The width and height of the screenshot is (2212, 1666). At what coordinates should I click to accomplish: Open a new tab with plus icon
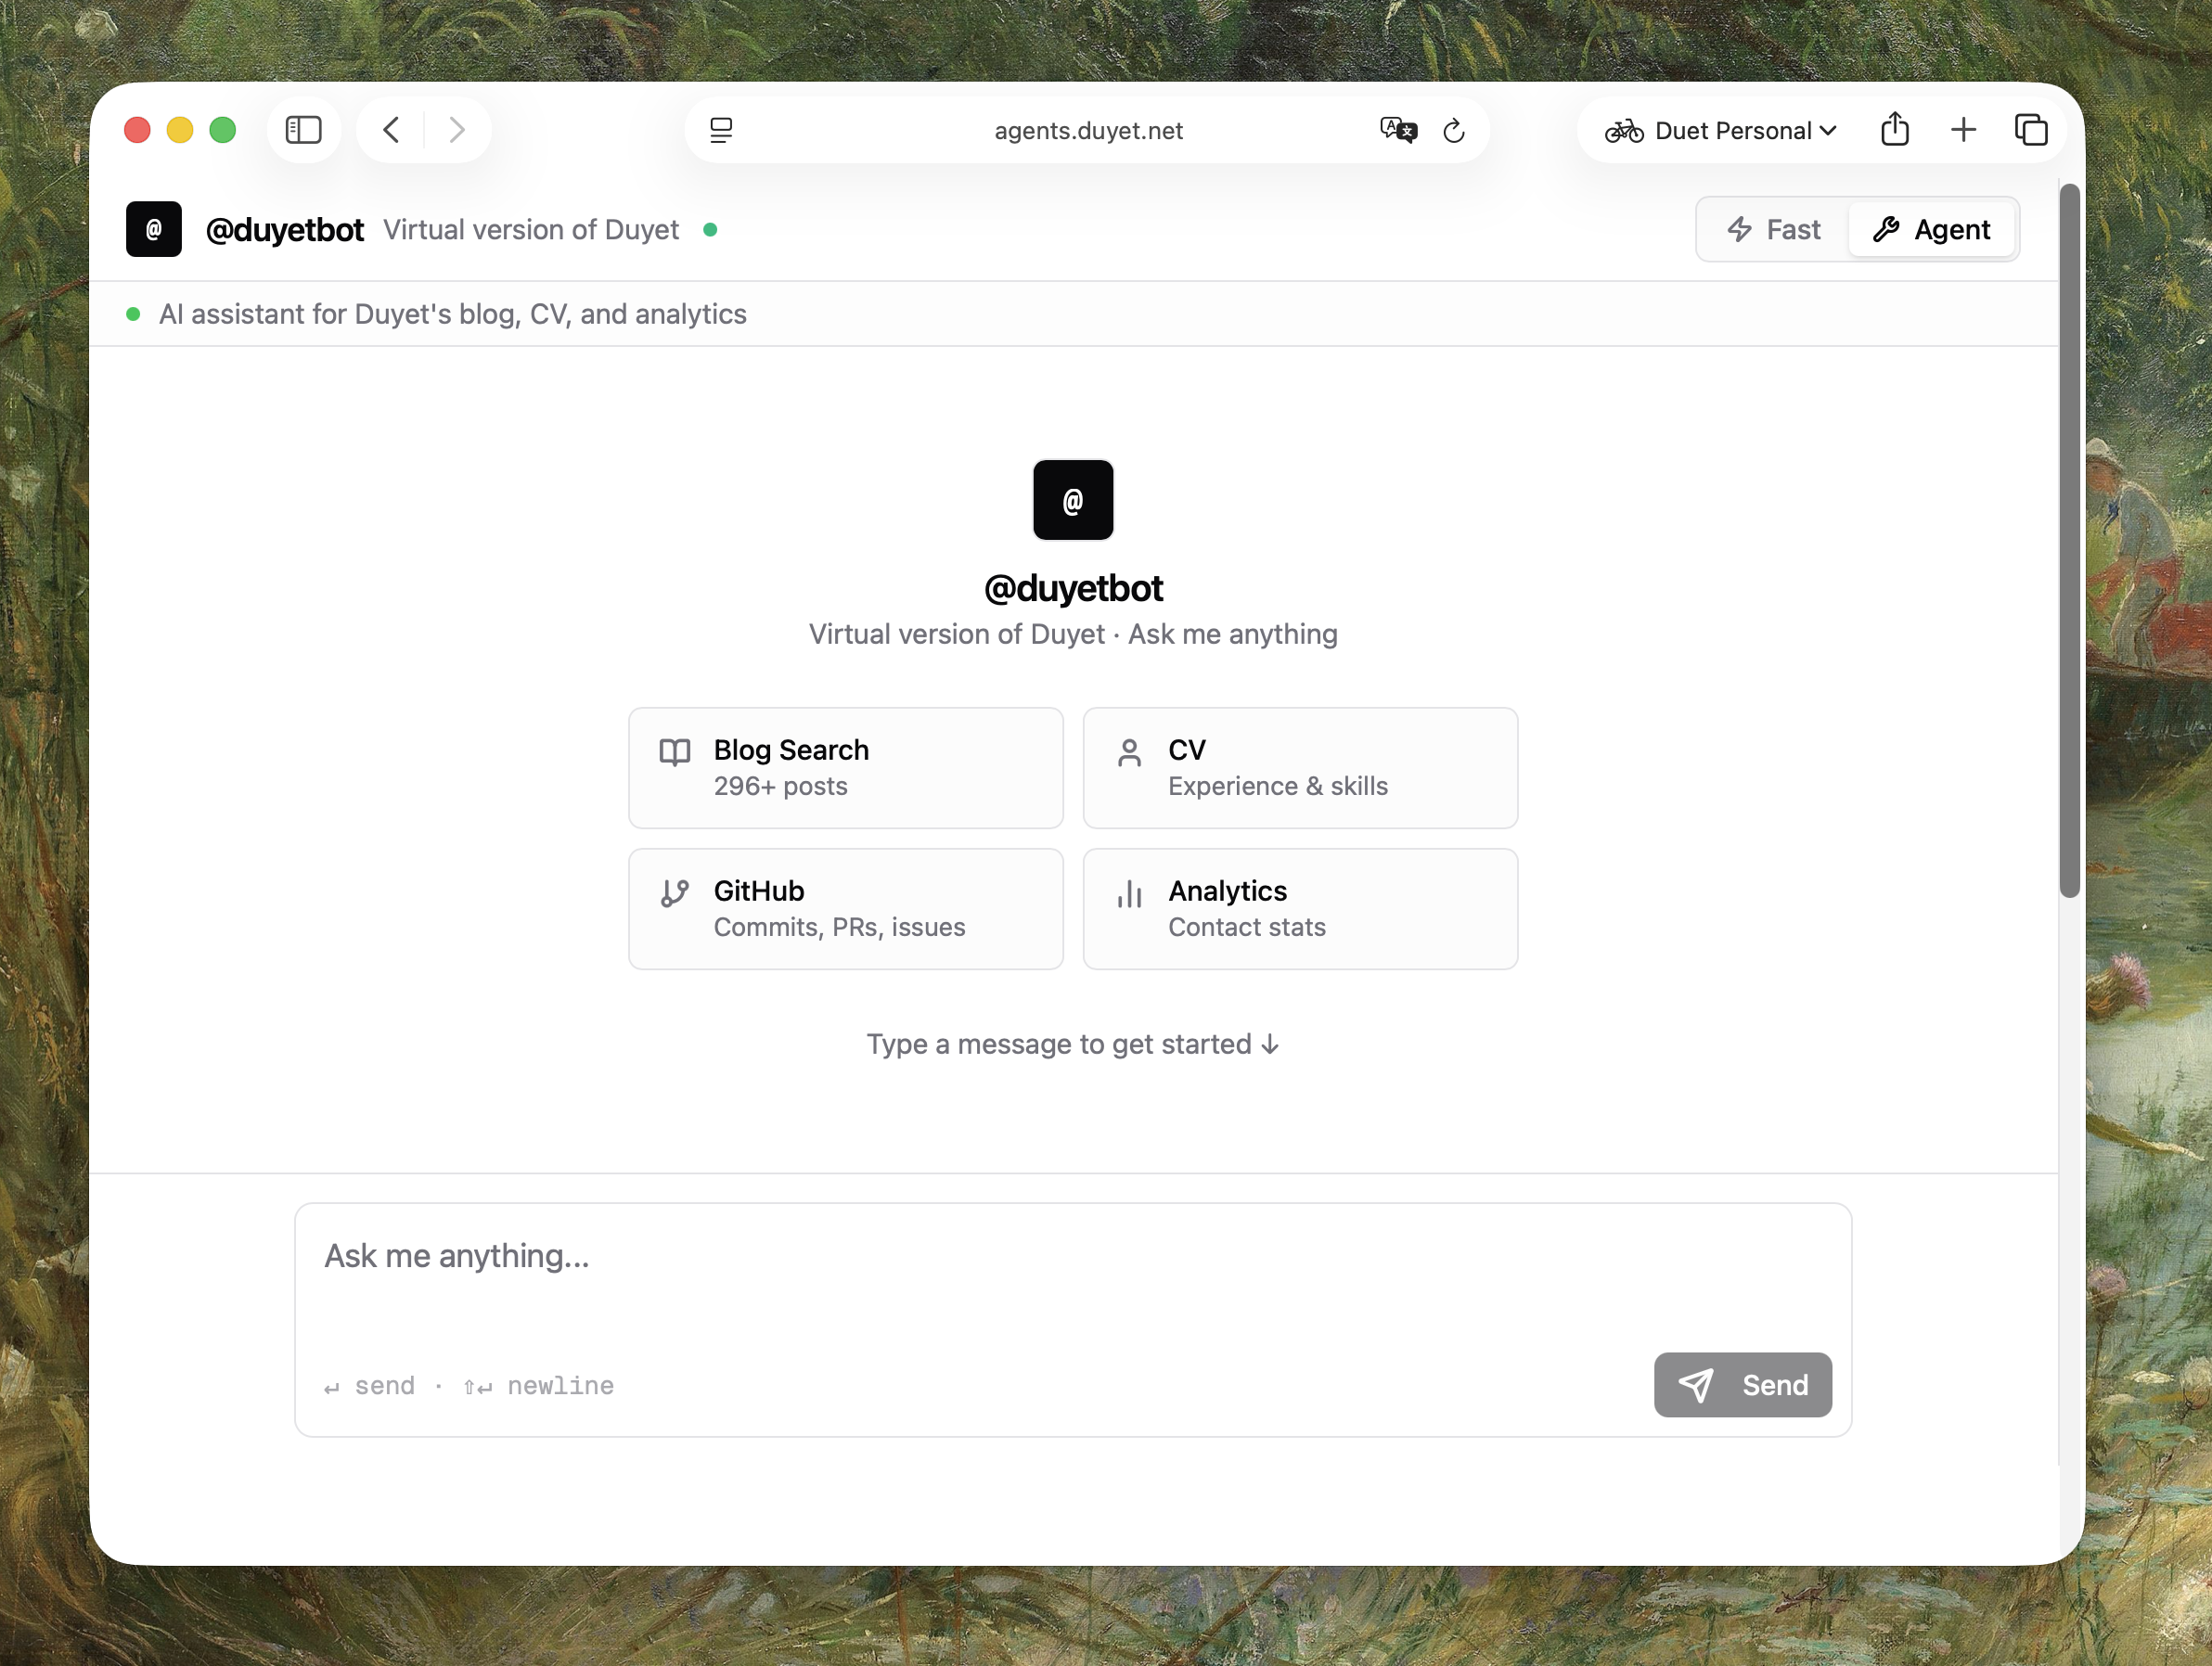tap(1963, 130)
